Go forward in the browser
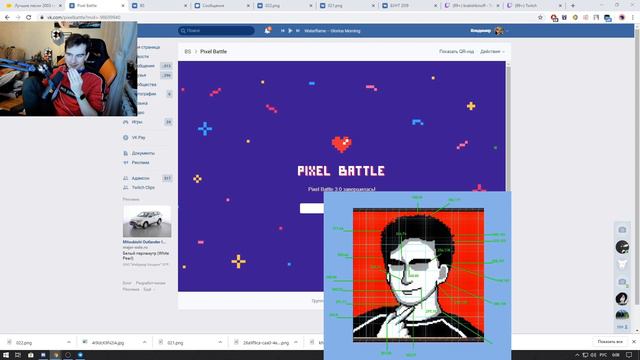This screenshot has height=360, width=640. (x=18, y=18)
